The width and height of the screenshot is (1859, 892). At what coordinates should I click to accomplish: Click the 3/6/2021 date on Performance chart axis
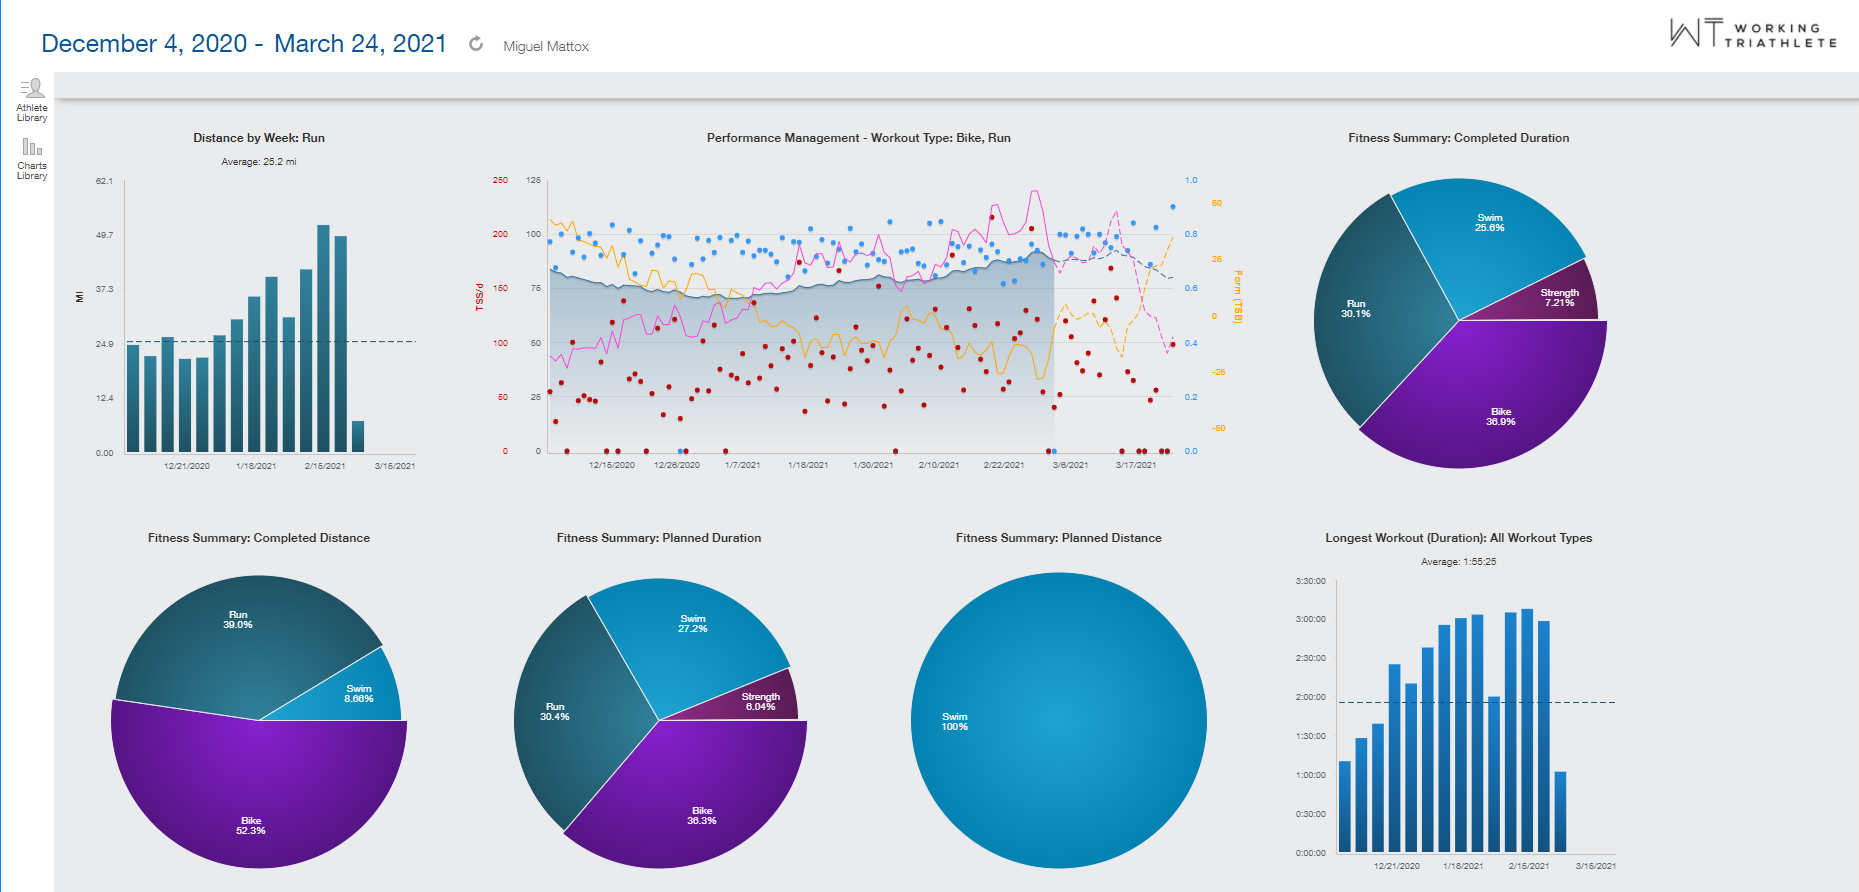(x=1070, y=465)
